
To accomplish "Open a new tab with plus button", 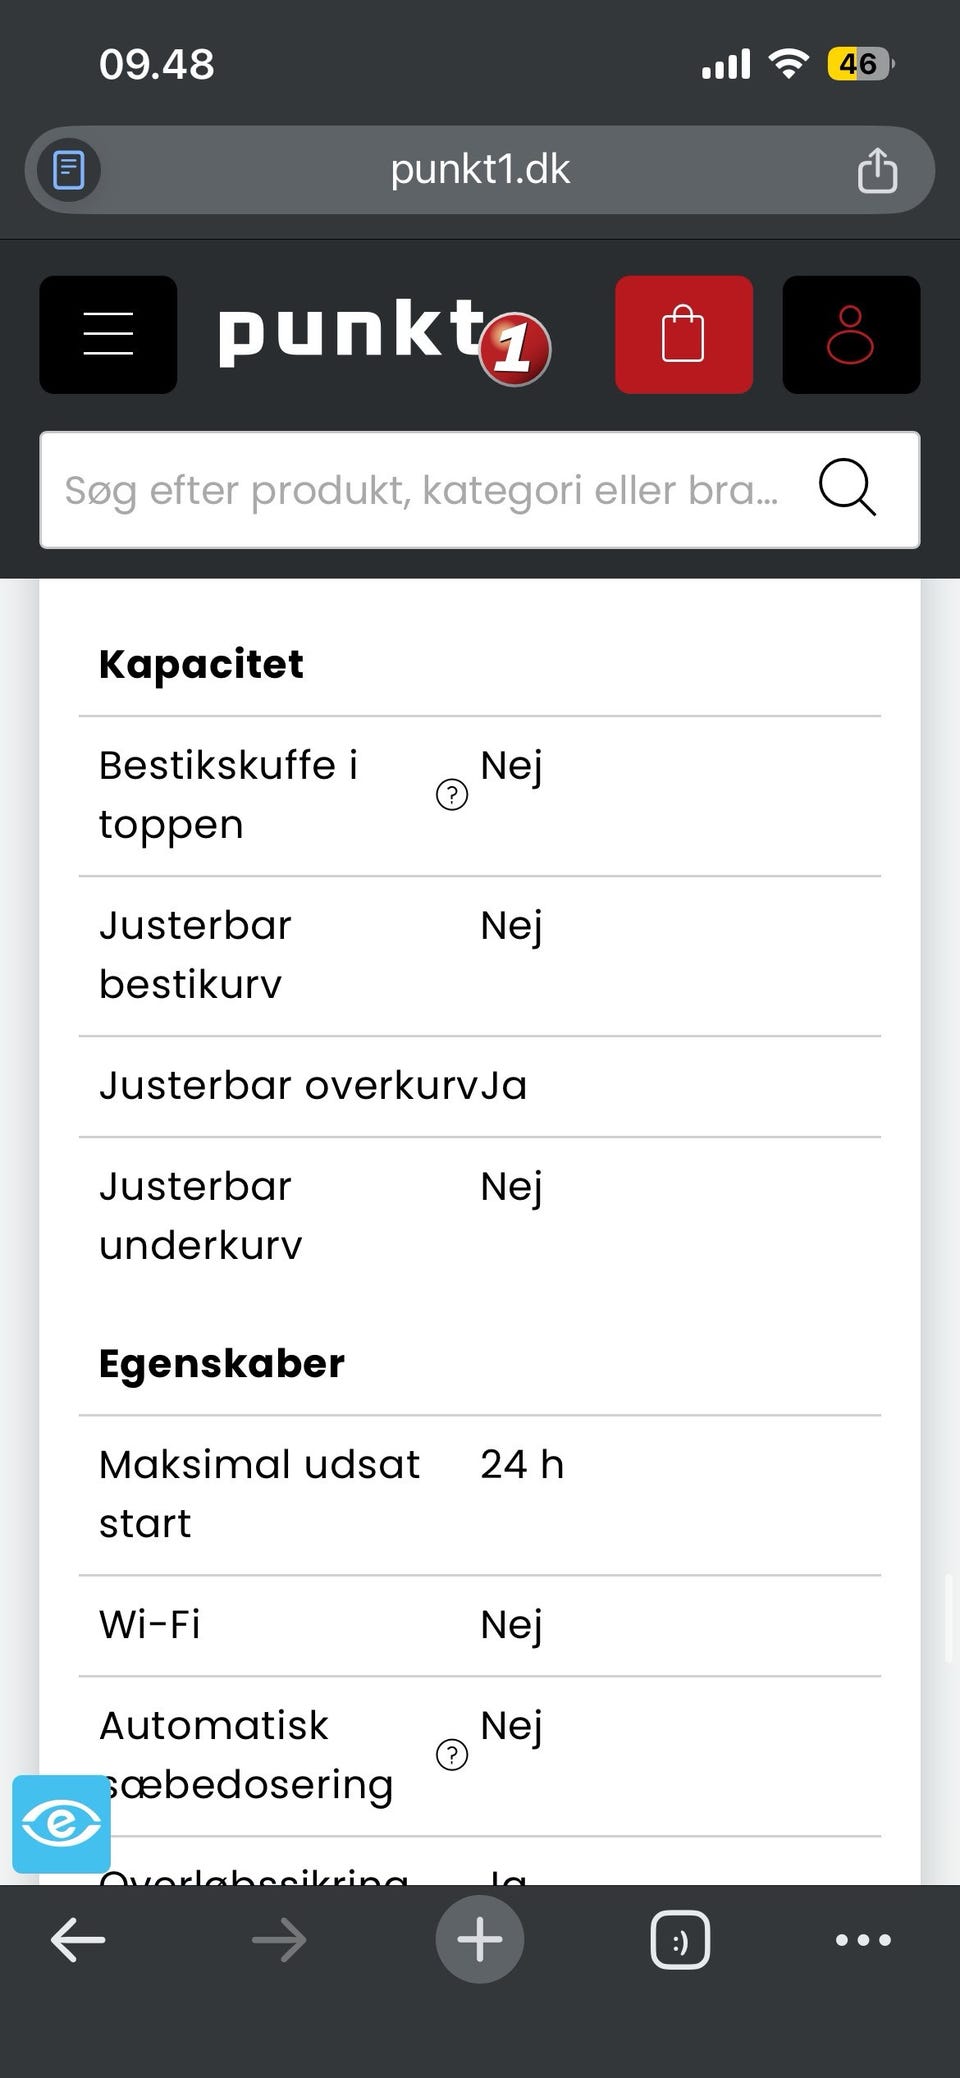I will pyautogui.click(x=480, y=1940).
